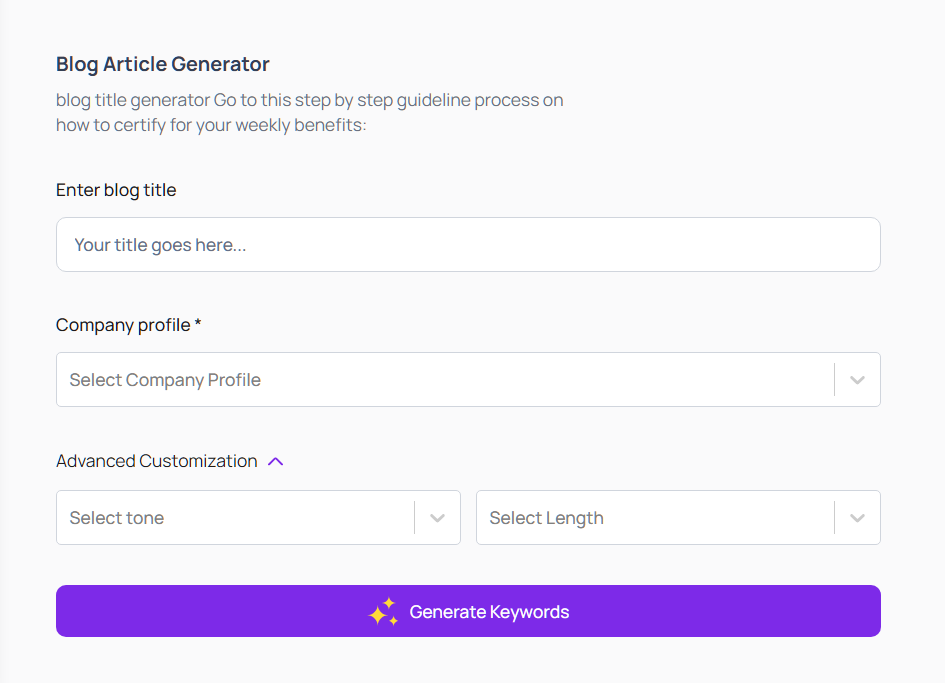
Task: Click the Select Length chevron arrow
Action: coord(857,518)
